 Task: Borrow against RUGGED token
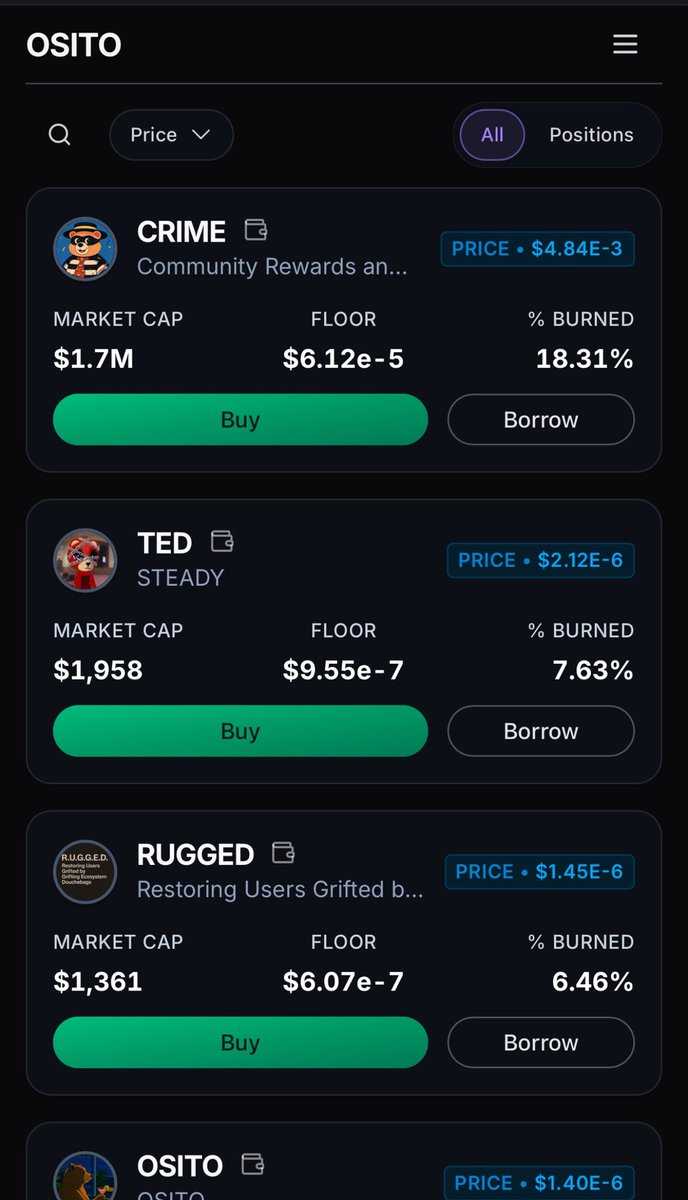click(x=541, y=1043)
